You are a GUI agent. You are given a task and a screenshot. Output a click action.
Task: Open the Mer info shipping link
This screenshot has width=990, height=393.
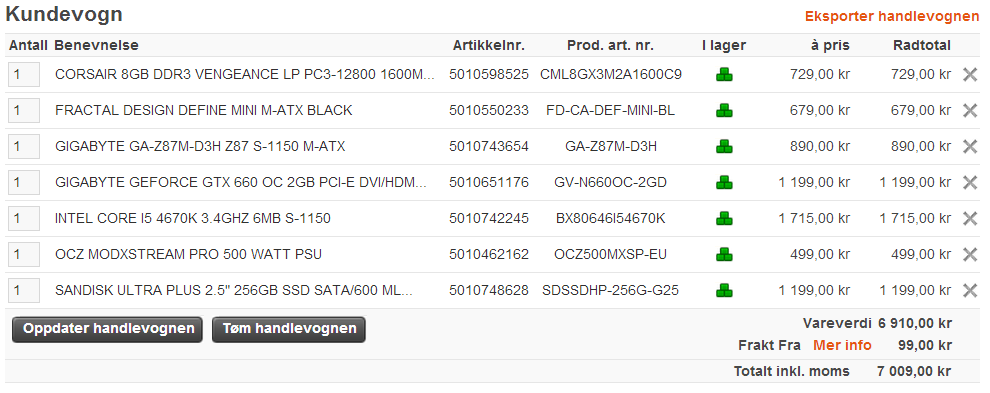point(842,345)
